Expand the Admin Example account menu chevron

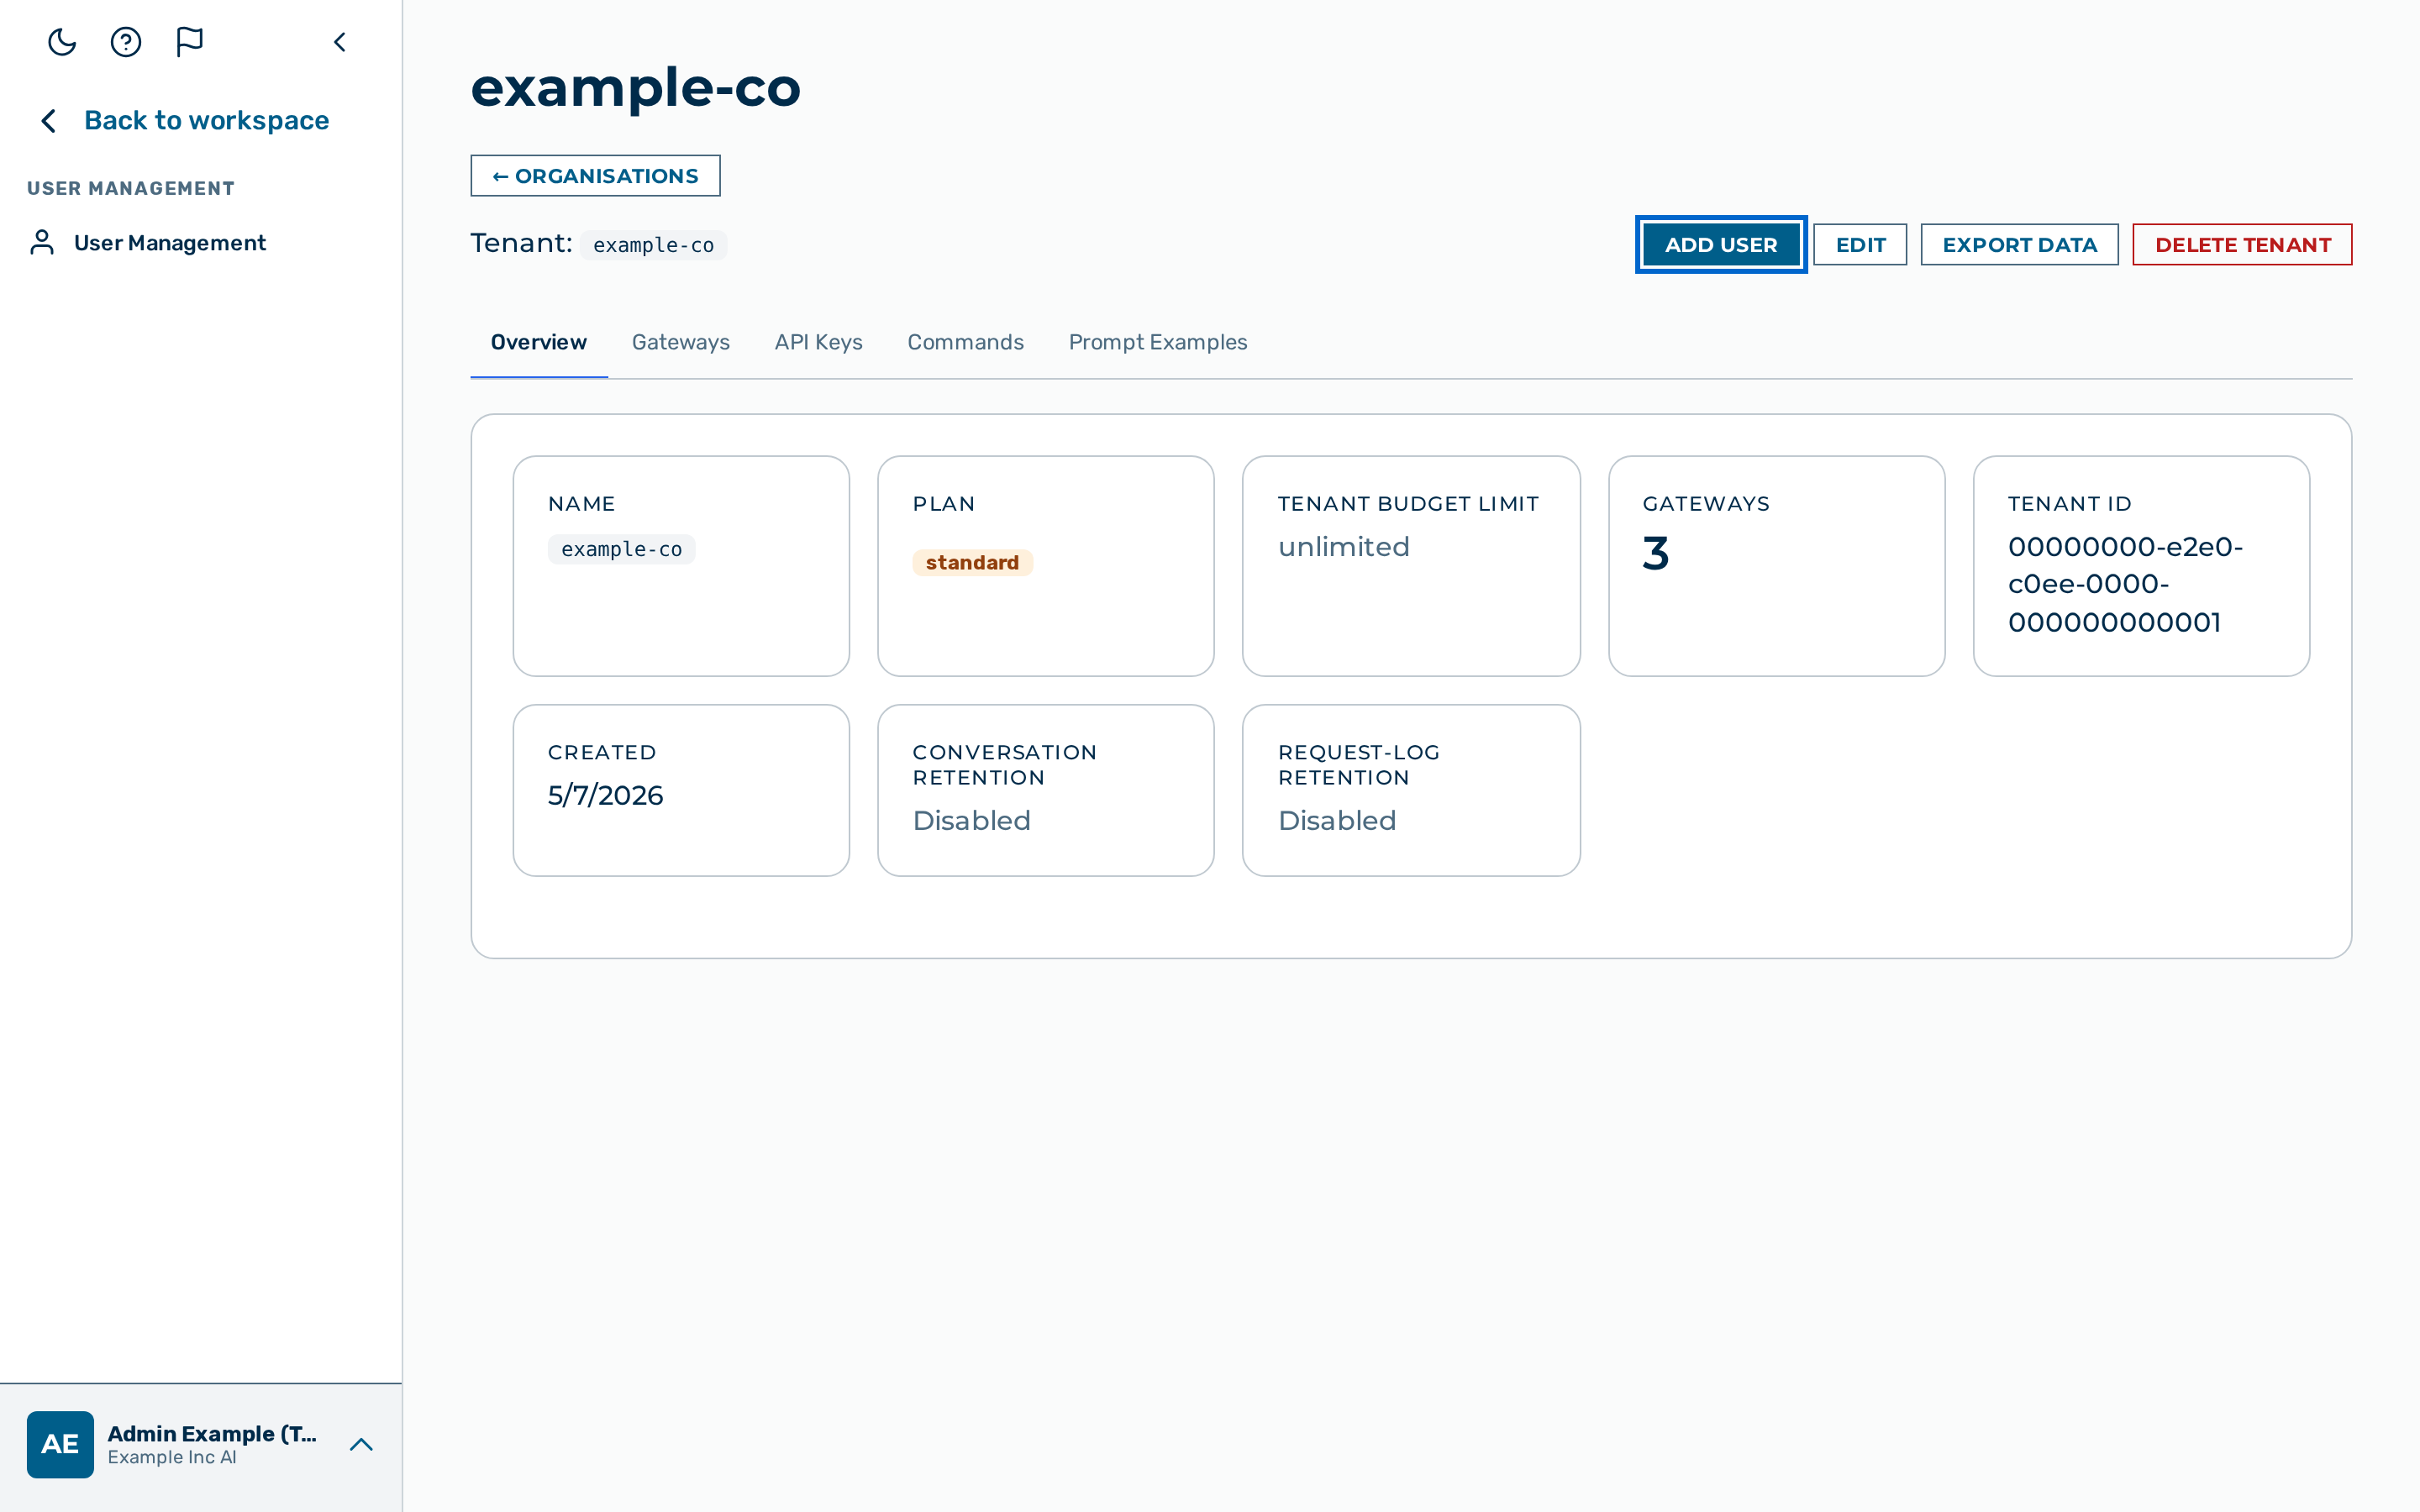click(x=361, y=1444)
